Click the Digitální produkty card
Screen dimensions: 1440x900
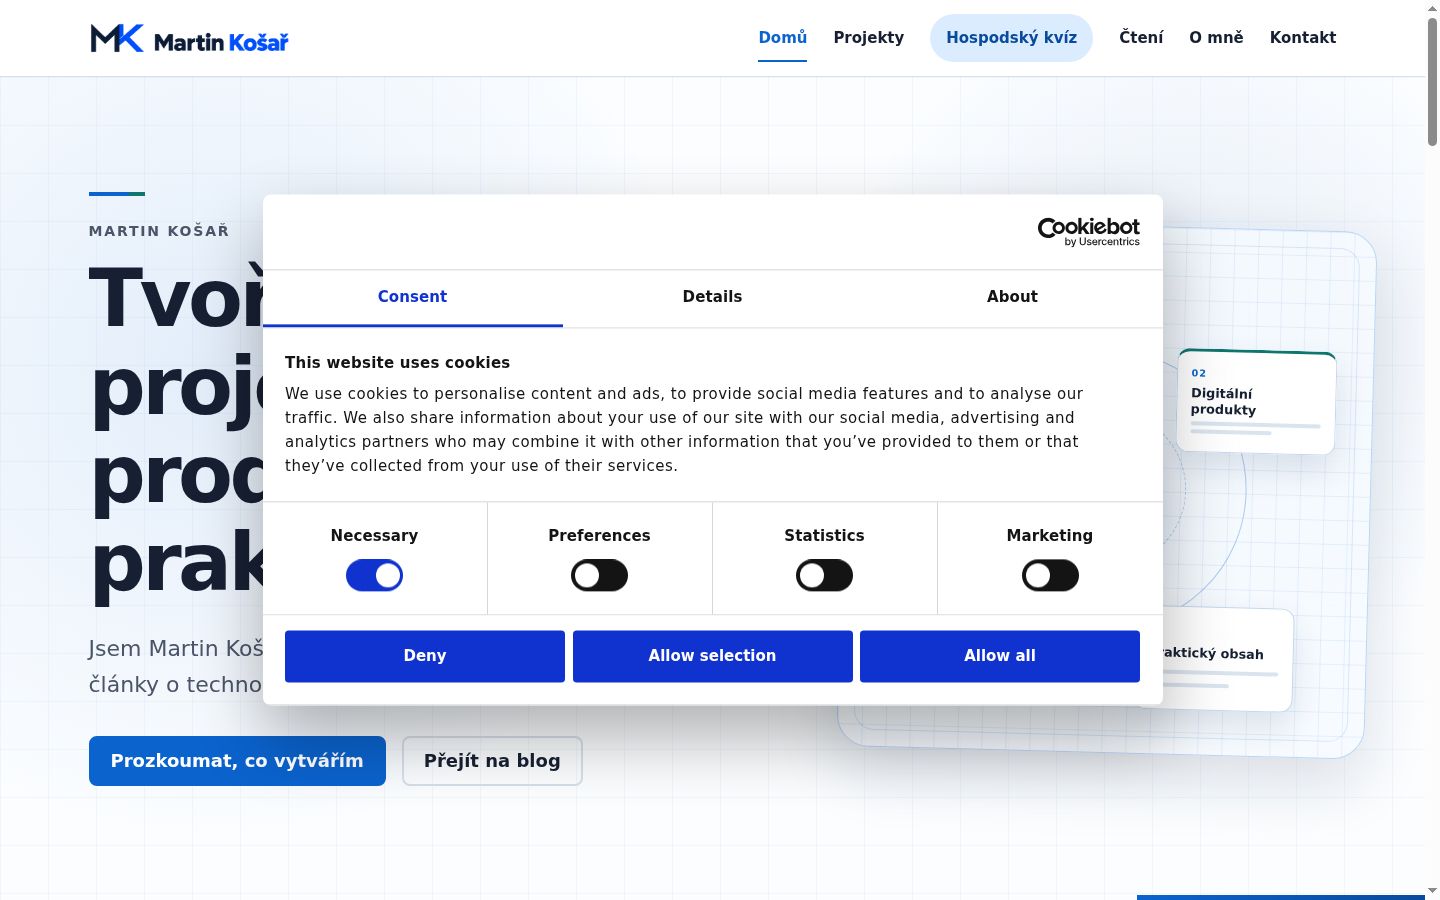tap(1256, 402)
